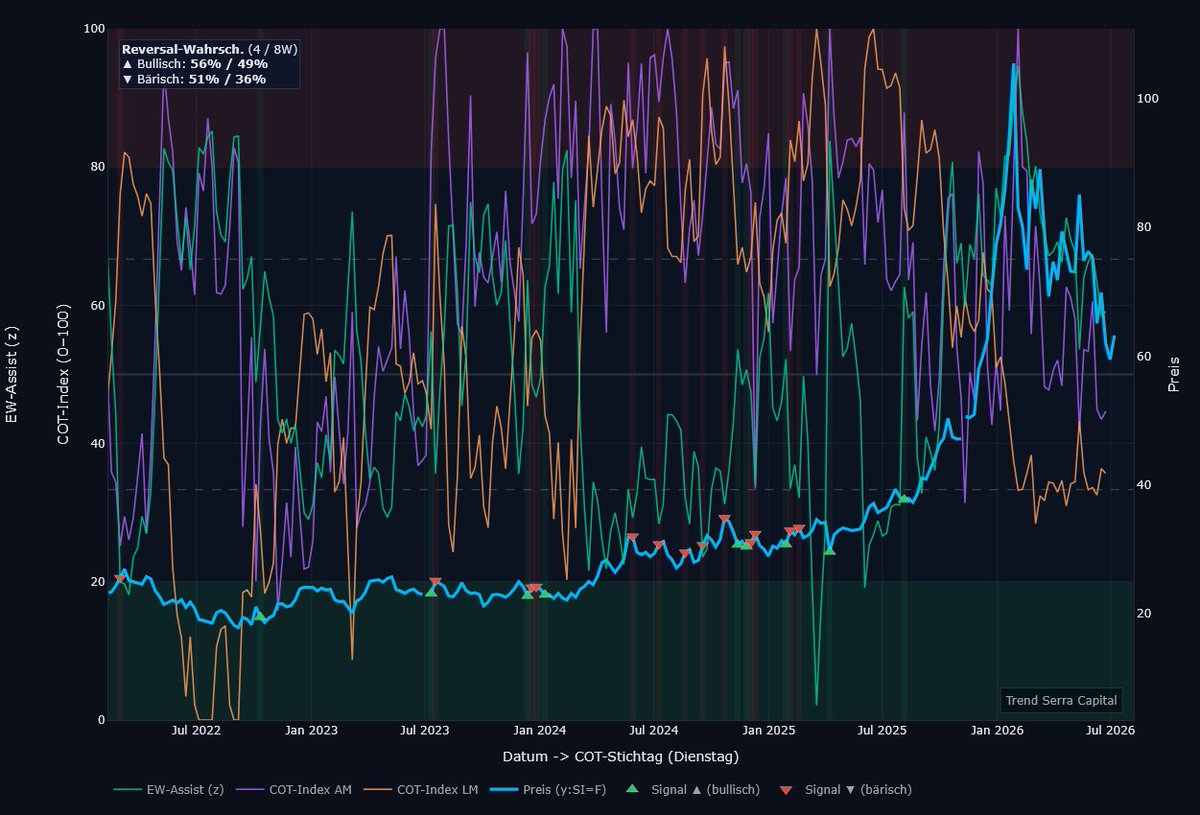Click the 'Jan 2025' date axis label
The width and height of the screenshot is (1200, 815).
coord(769,731)
